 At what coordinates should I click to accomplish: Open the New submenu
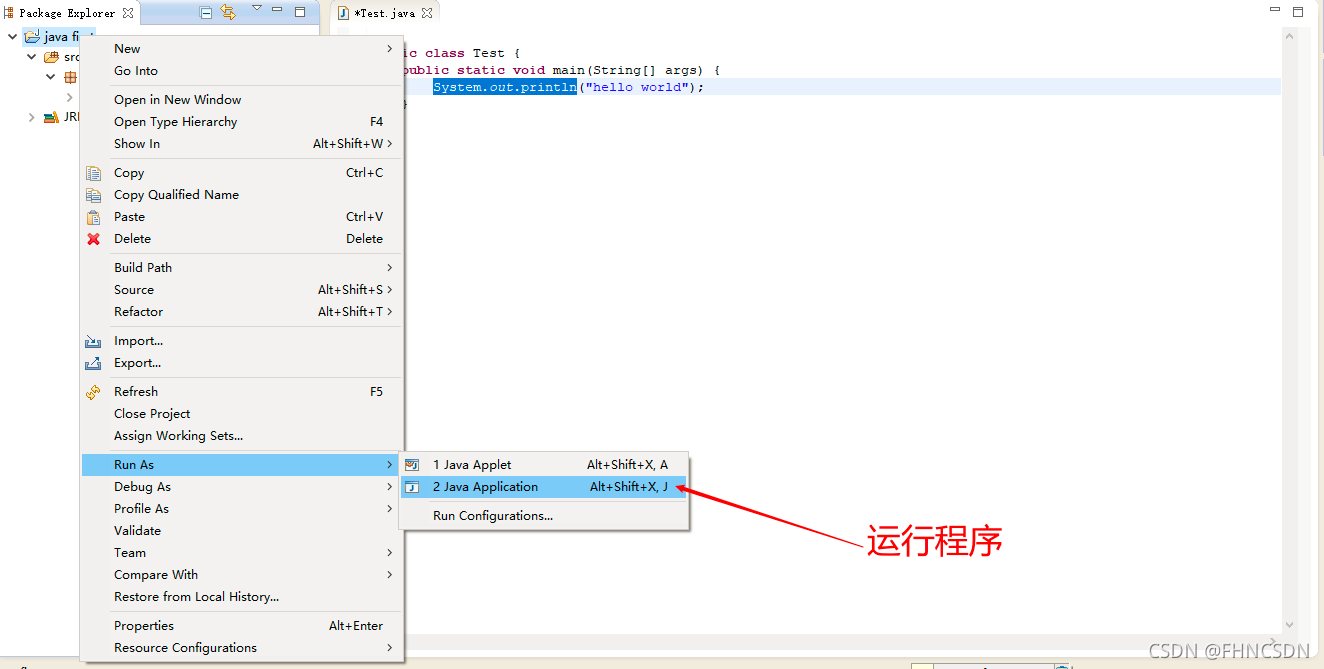coord(242,48)
